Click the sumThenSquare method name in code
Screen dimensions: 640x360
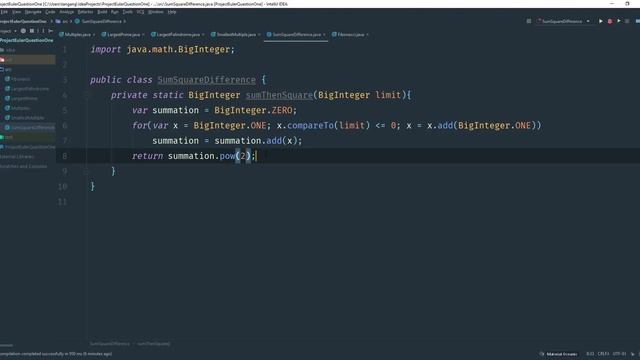tap(279, 95)
